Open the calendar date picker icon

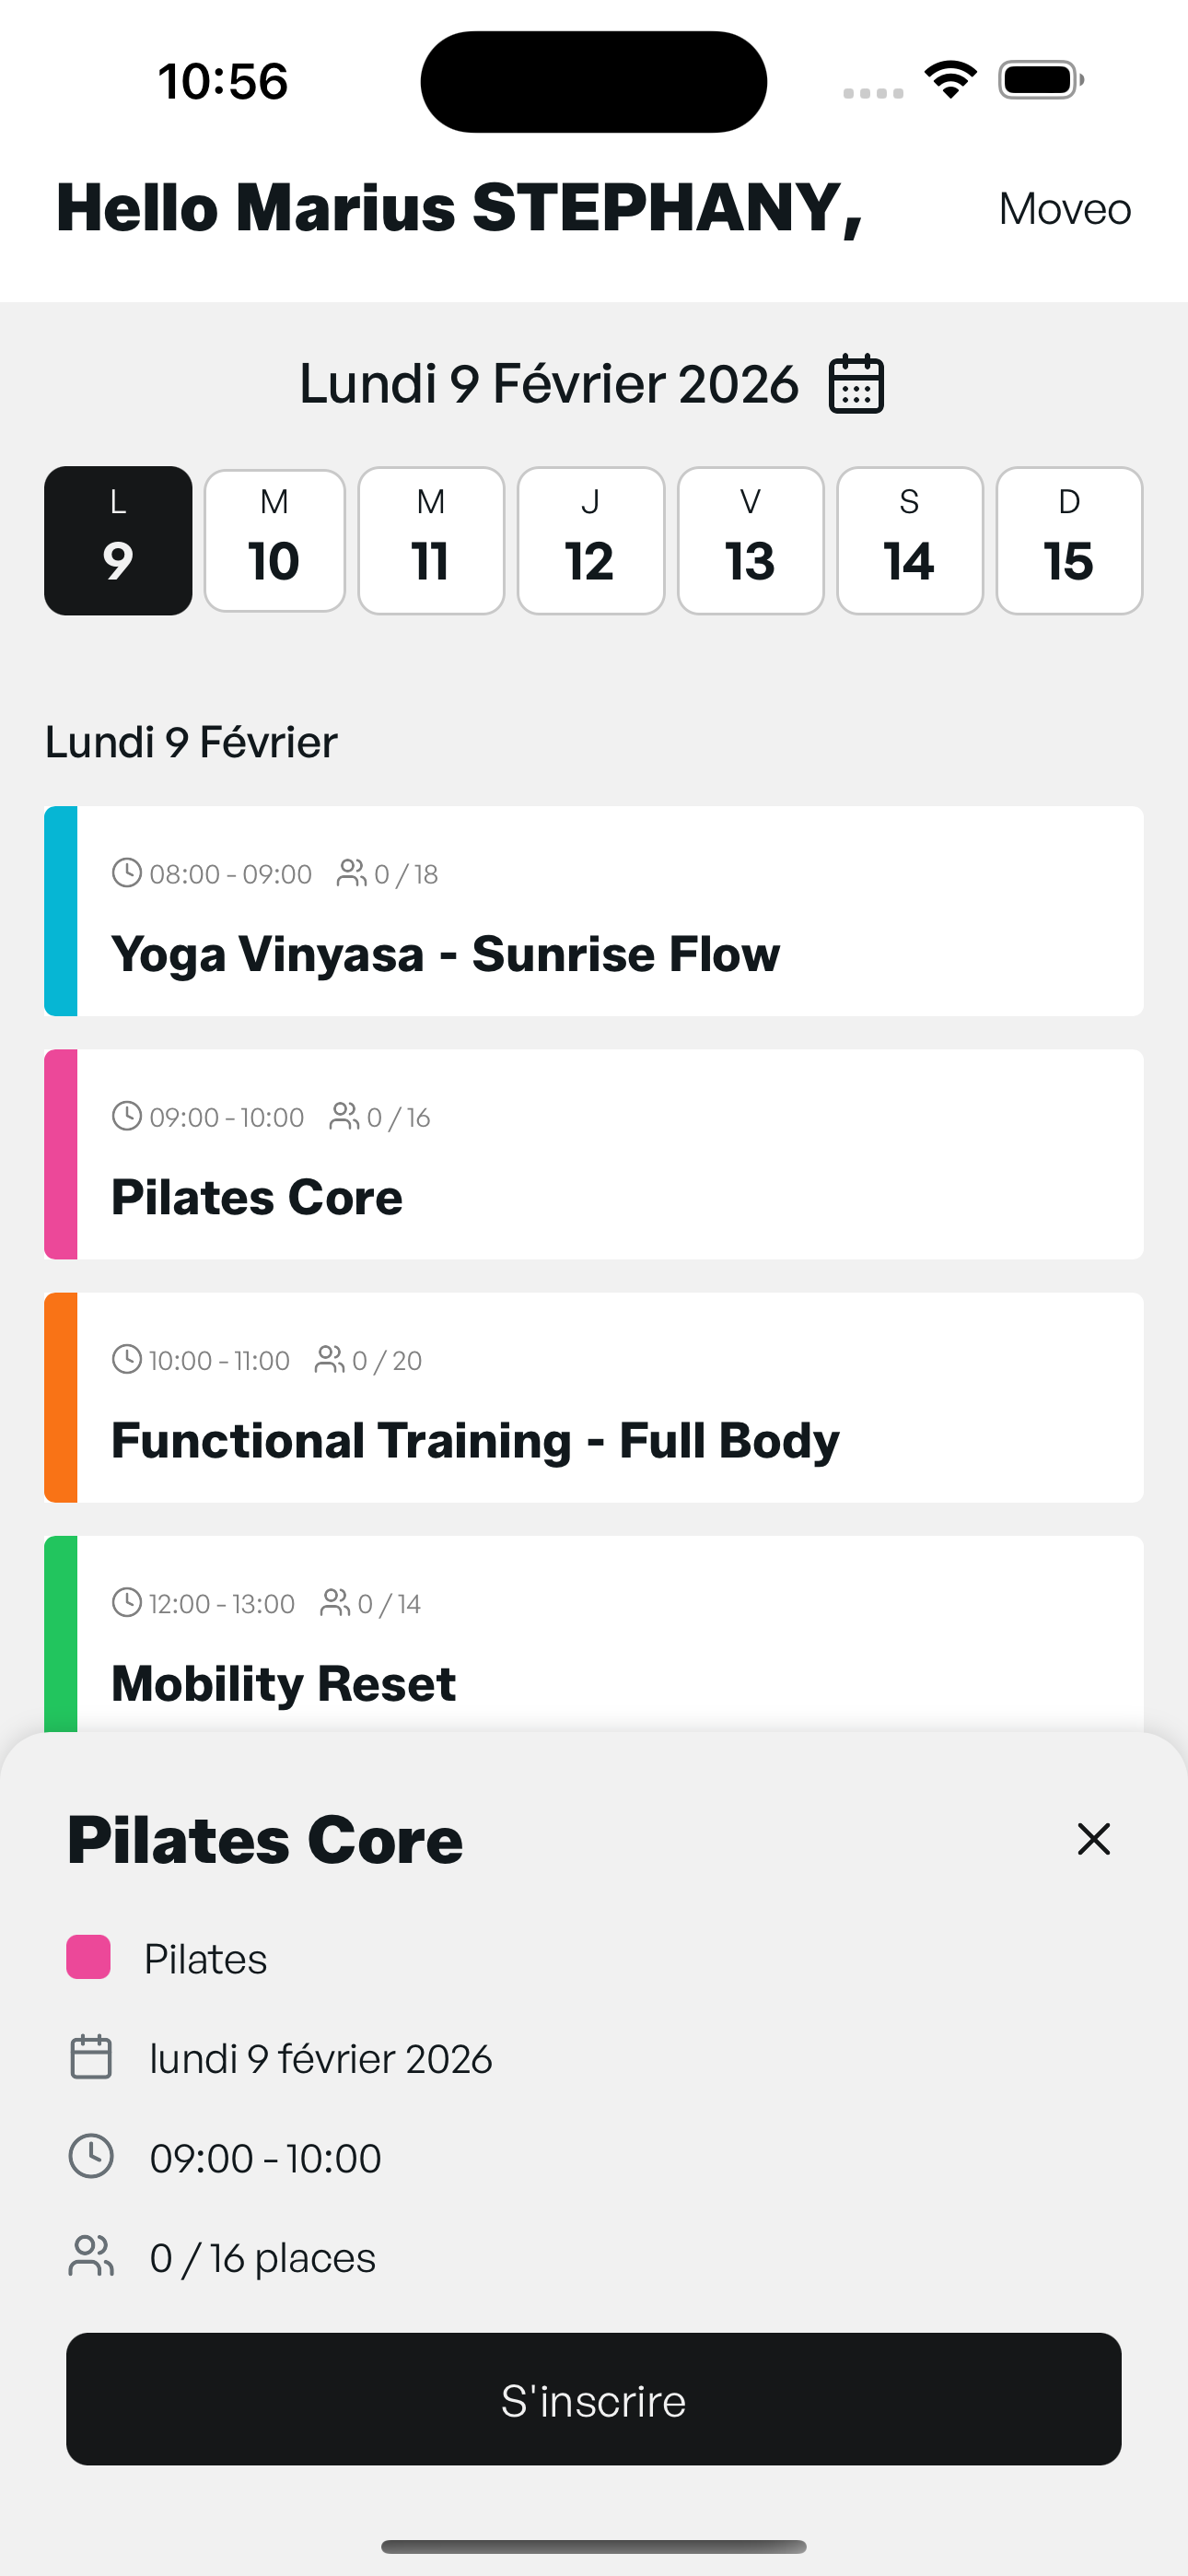pos(856,384)
